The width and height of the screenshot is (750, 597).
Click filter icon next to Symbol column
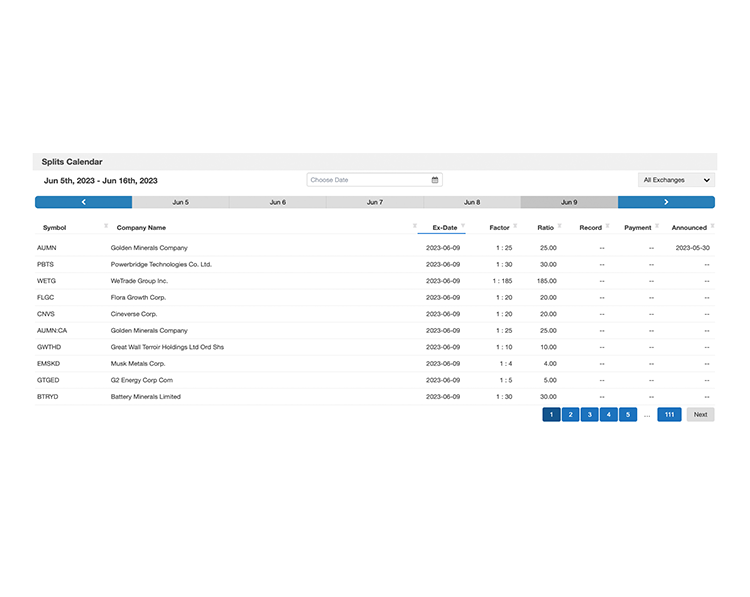tap(106, 227)
